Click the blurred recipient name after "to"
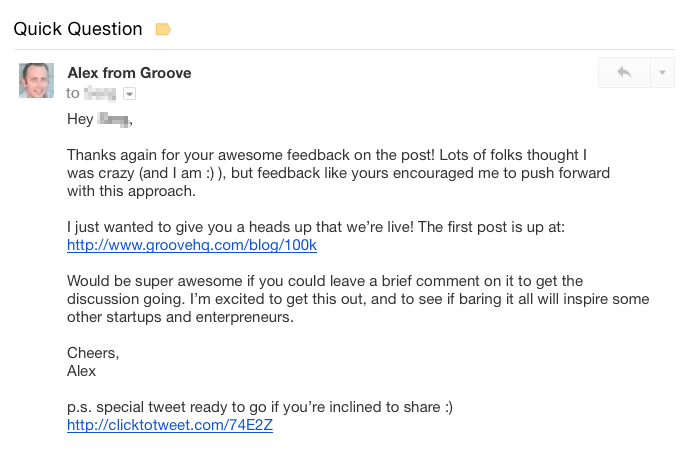The width and height of the screenshot is (690, 450). (100, 94)
